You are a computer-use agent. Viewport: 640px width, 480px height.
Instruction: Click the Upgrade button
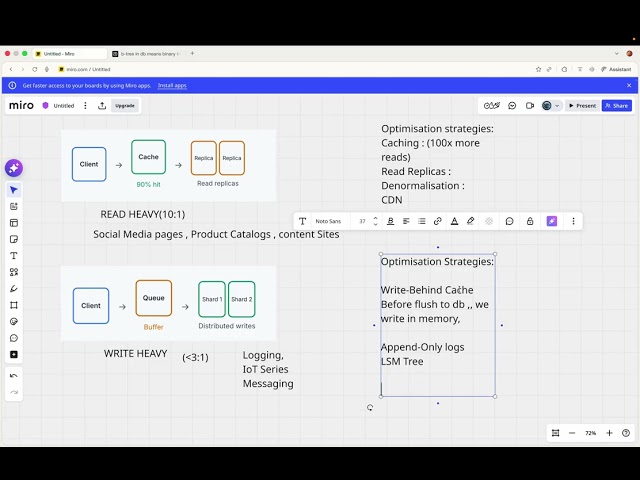click(x=125, y=106)
